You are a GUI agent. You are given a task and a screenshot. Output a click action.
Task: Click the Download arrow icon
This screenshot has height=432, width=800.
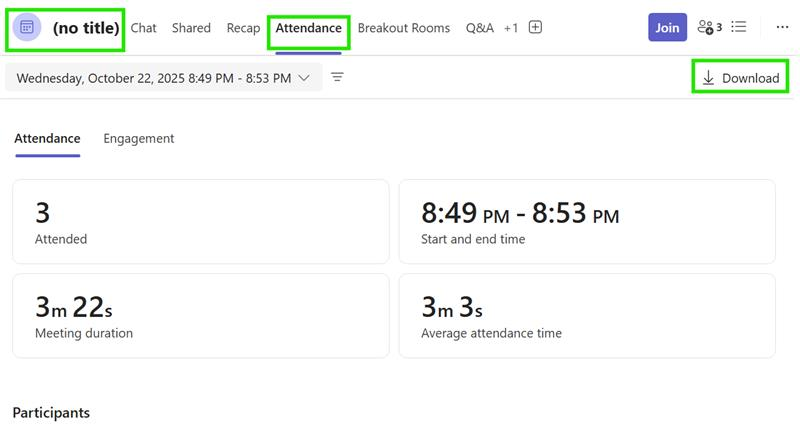click(708, 78)
